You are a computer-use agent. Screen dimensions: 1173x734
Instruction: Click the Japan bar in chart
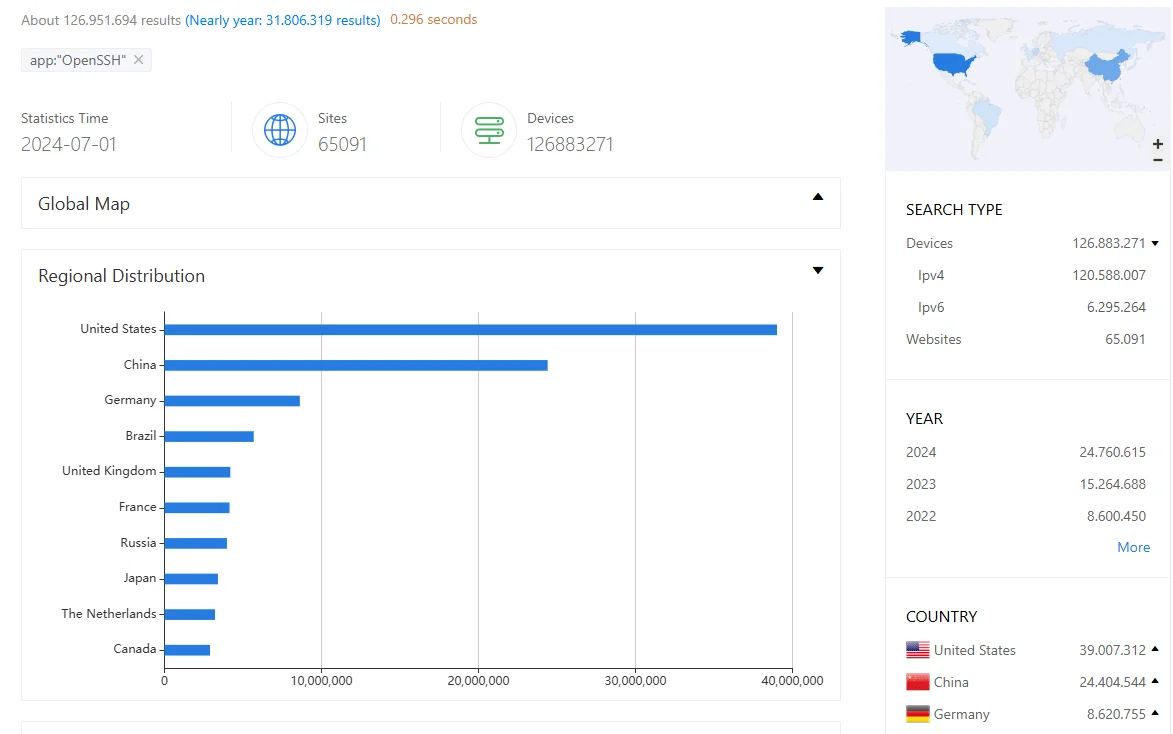pos(191,578)
